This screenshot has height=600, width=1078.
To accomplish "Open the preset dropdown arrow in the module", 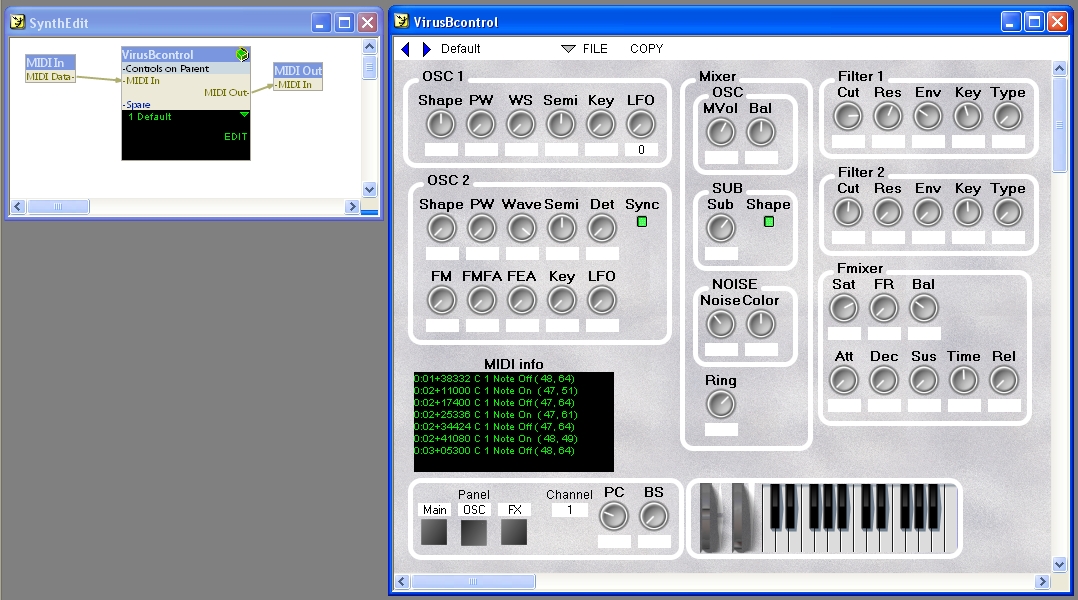I will (x=243, y=115).
